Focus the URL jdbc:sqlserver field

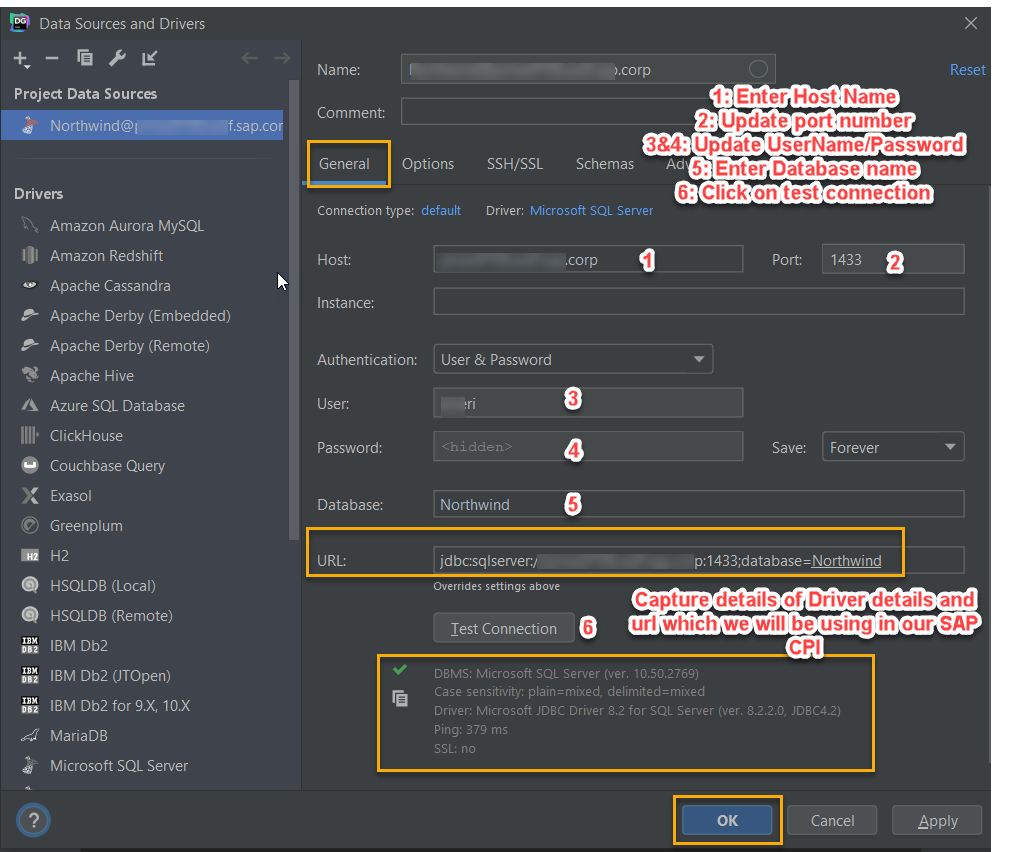[x=699, y=560]
